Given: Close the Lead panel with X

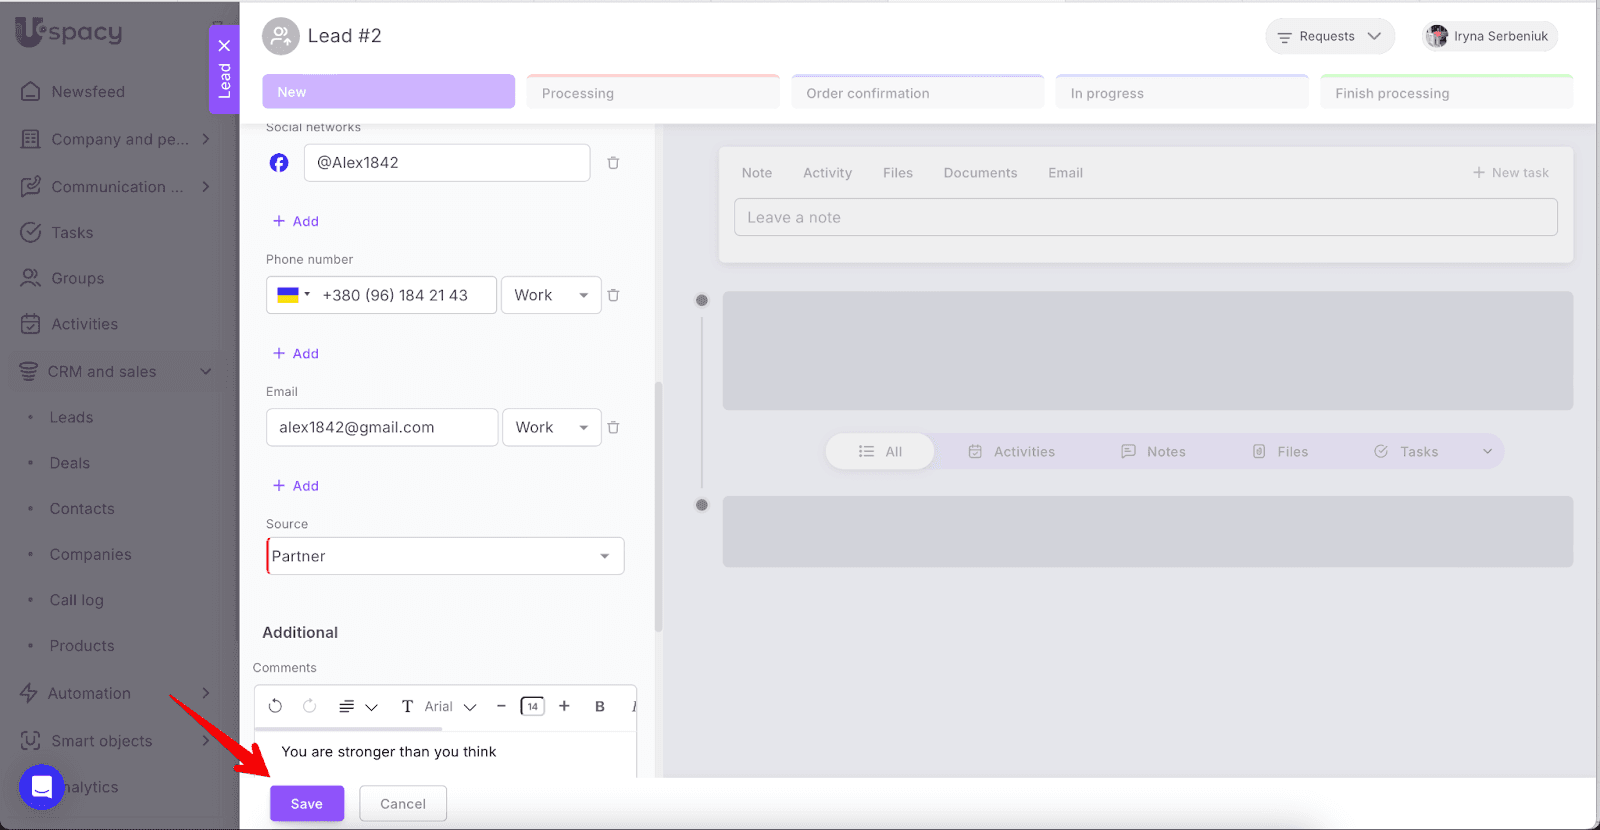Looking at the screenshot, I should [x=224, y=45].
